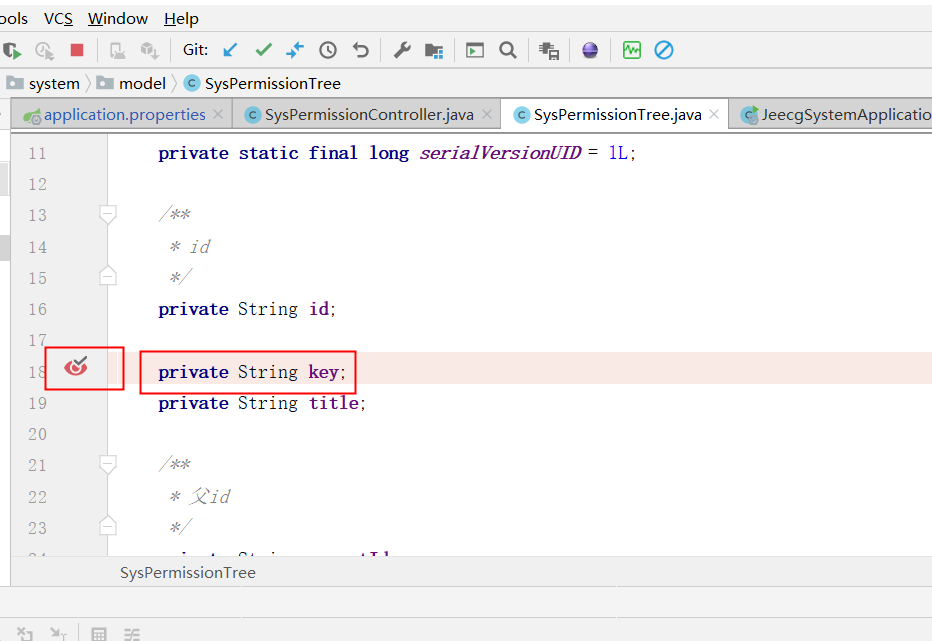This screenshot has height=641, width=932.
Task: Click the trace stream chain icon
Action: point(132,634)
